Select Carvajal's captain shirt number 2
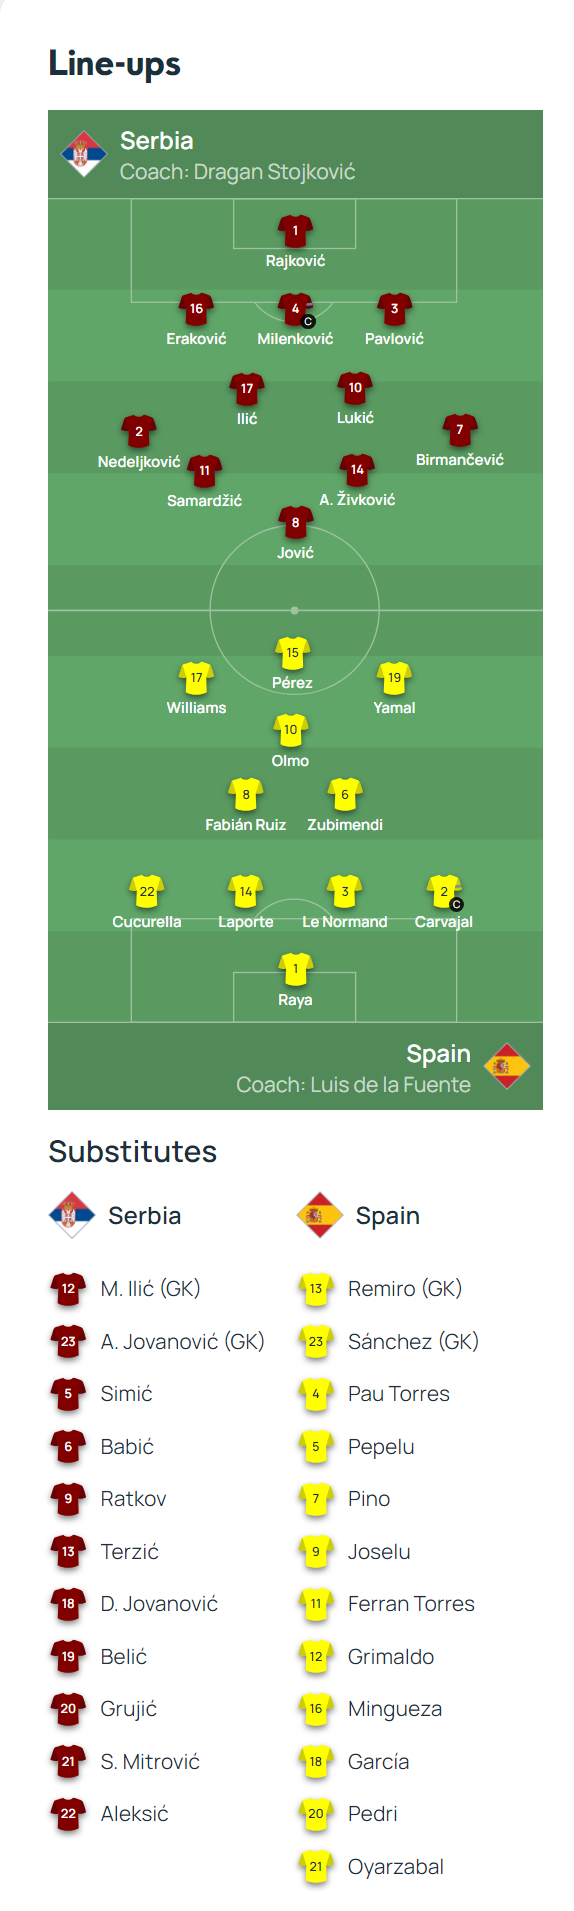 (x=445, y=893)
